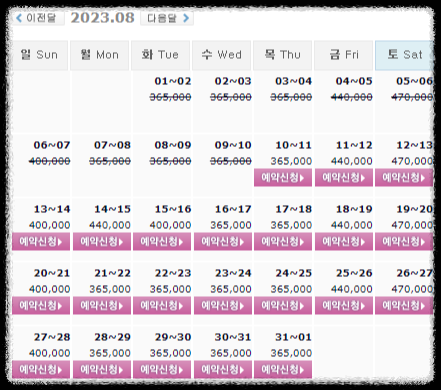Go to next month (다음달)

click(167, 18)
